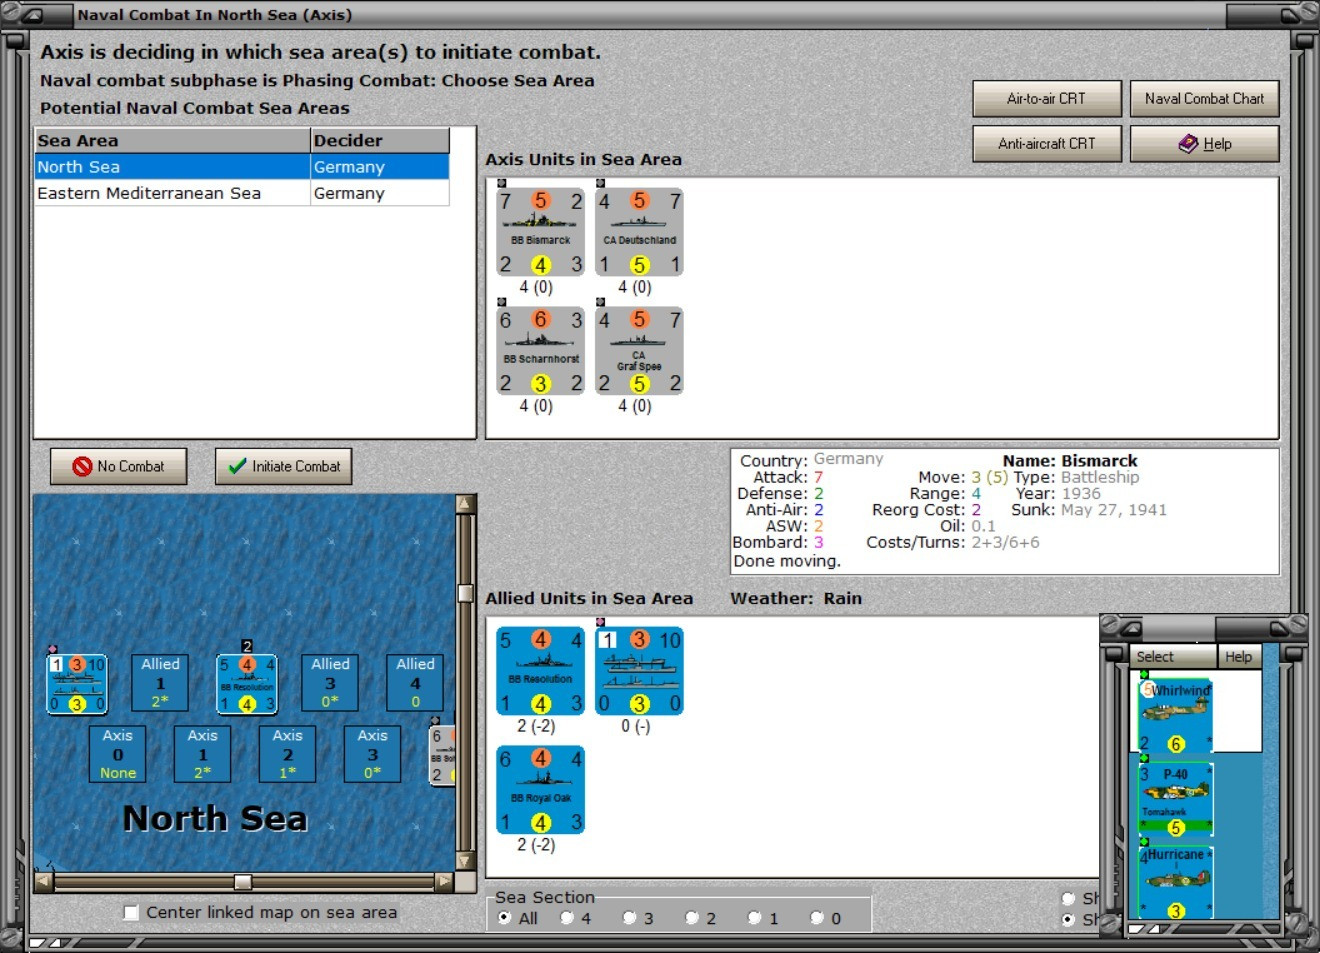The width and height of the screenshot is (1320, 953).
Task: Click the BB Royal Oak counter
Action: pos(541,790)
